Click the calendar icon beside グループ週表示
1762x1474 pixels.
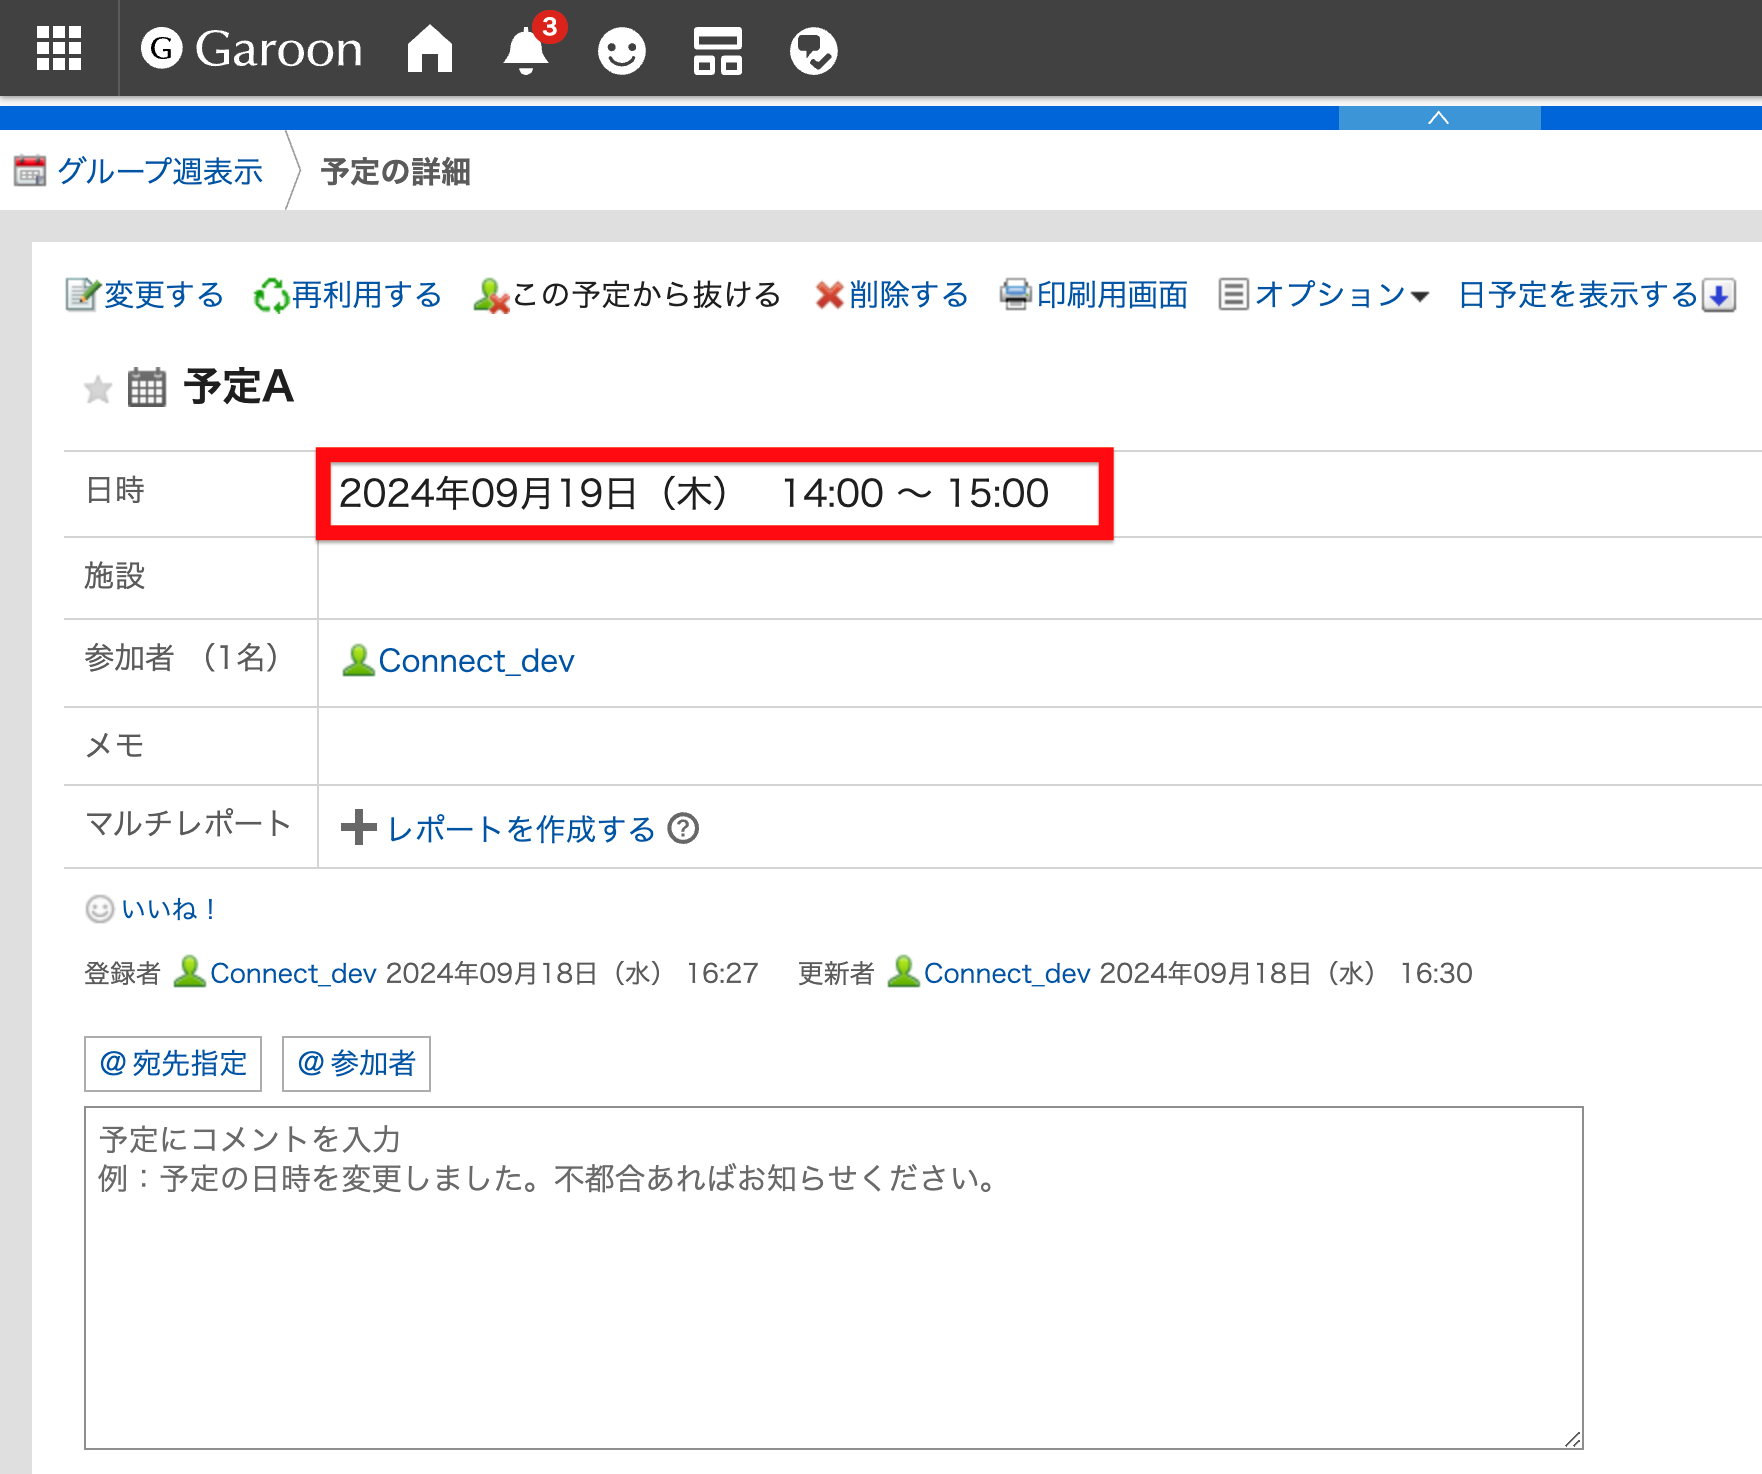30,171
